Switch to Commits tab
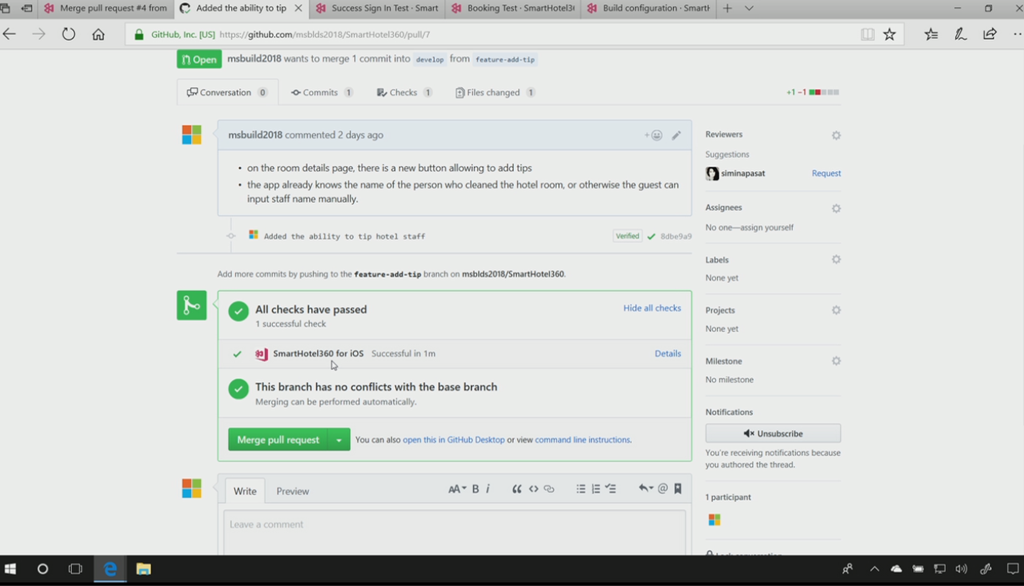Image resolution: width=1024 pixels, height=586 pixels. click(322, 92)
